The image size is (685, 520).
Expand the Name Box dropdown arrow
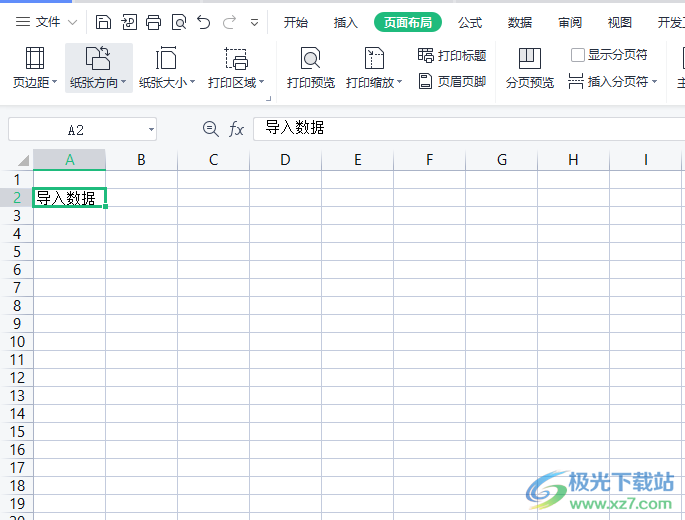point(151,129)
